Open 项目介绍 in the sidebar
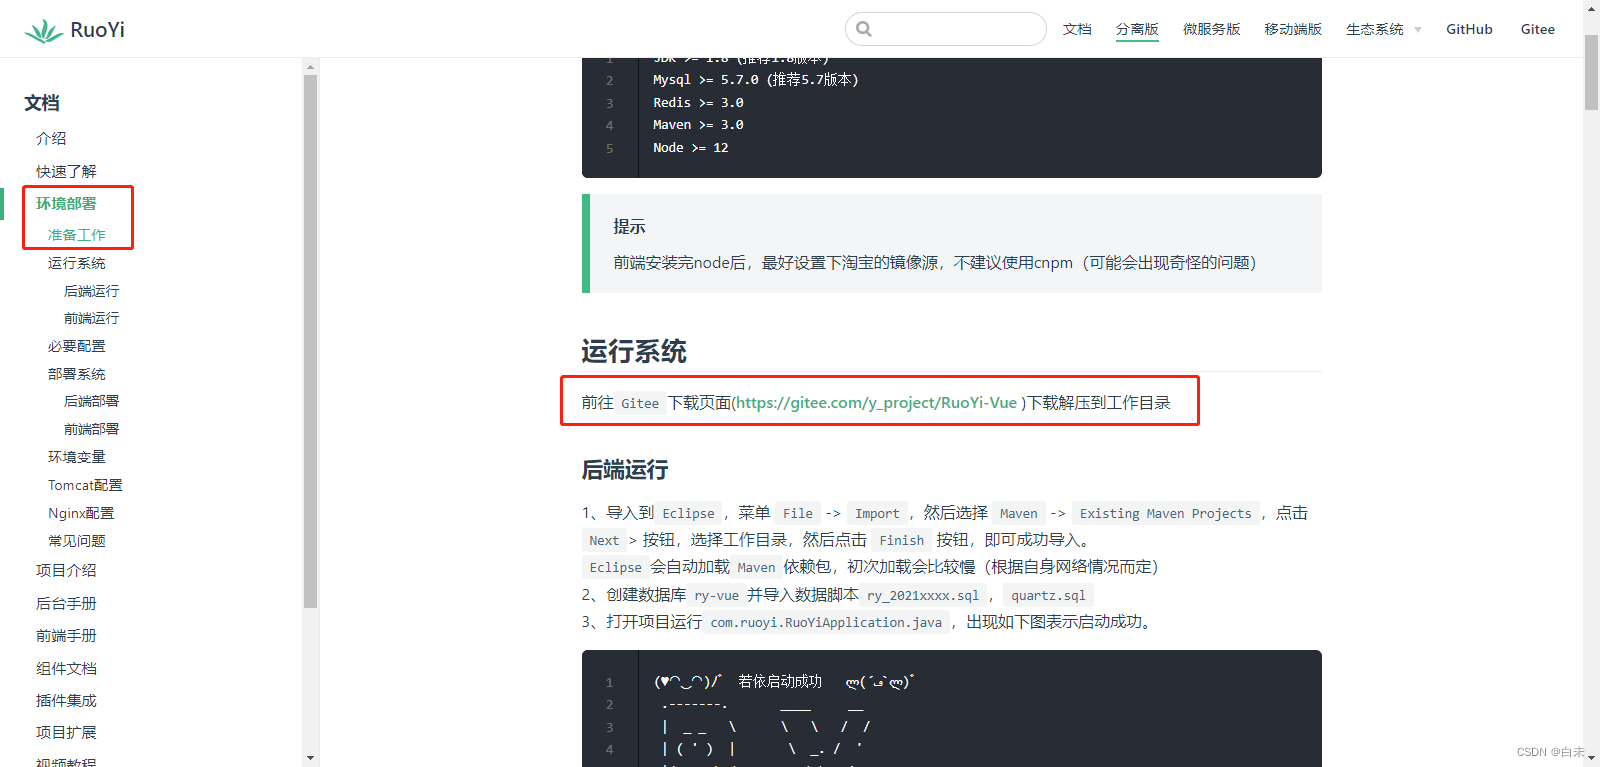This screenshot has height=767, width=1600. tap(66, 570)
